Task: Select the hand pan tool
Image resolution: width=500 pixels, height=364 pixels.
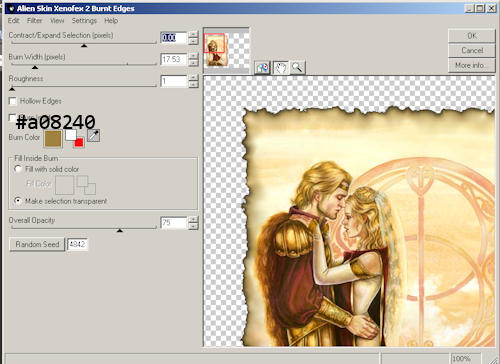Action: point(280,68)
